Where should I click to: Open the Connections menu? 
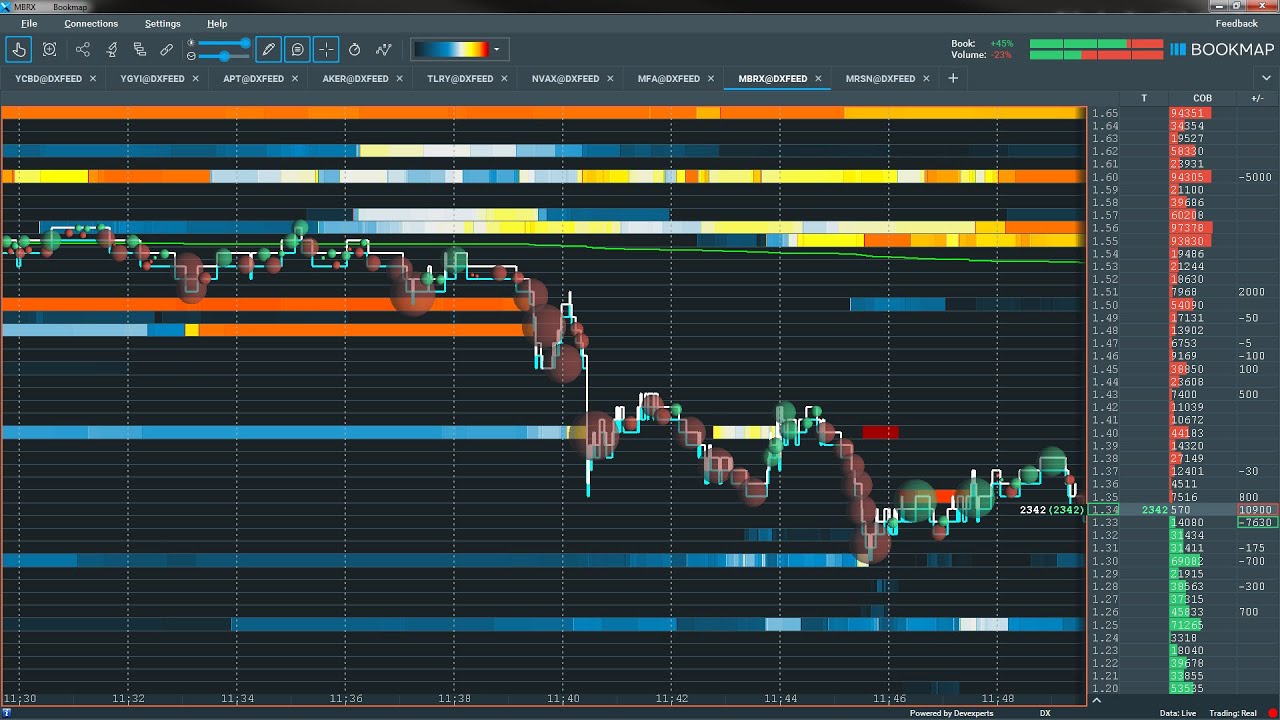click(x=91, y=23)
